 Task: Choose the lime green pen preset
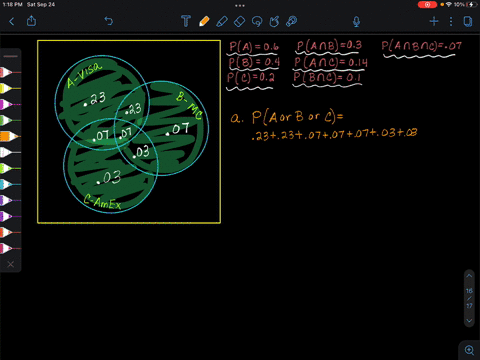[x=10, y=168]
